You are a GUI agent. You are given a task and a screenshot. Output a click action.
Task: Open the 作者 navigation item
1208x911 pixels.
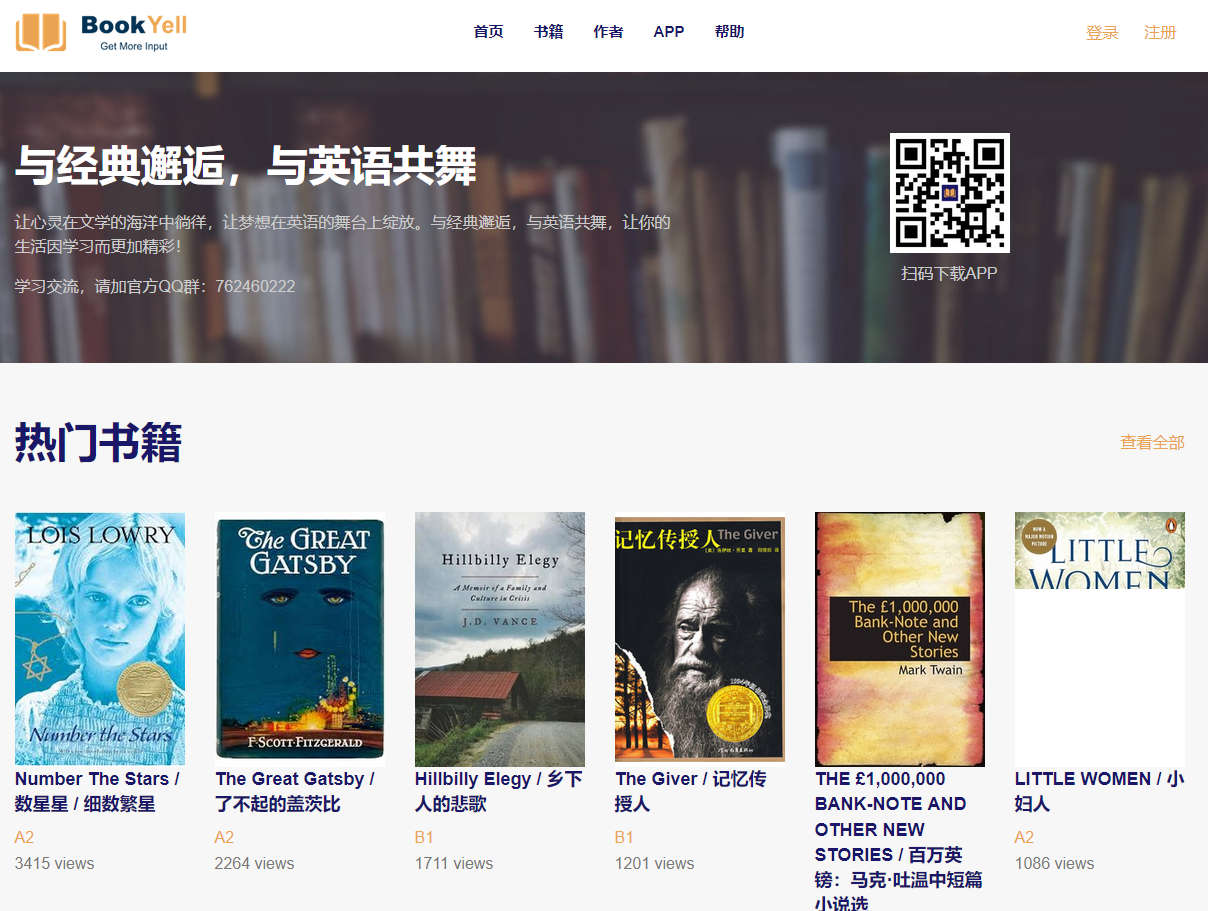point(608,32)
